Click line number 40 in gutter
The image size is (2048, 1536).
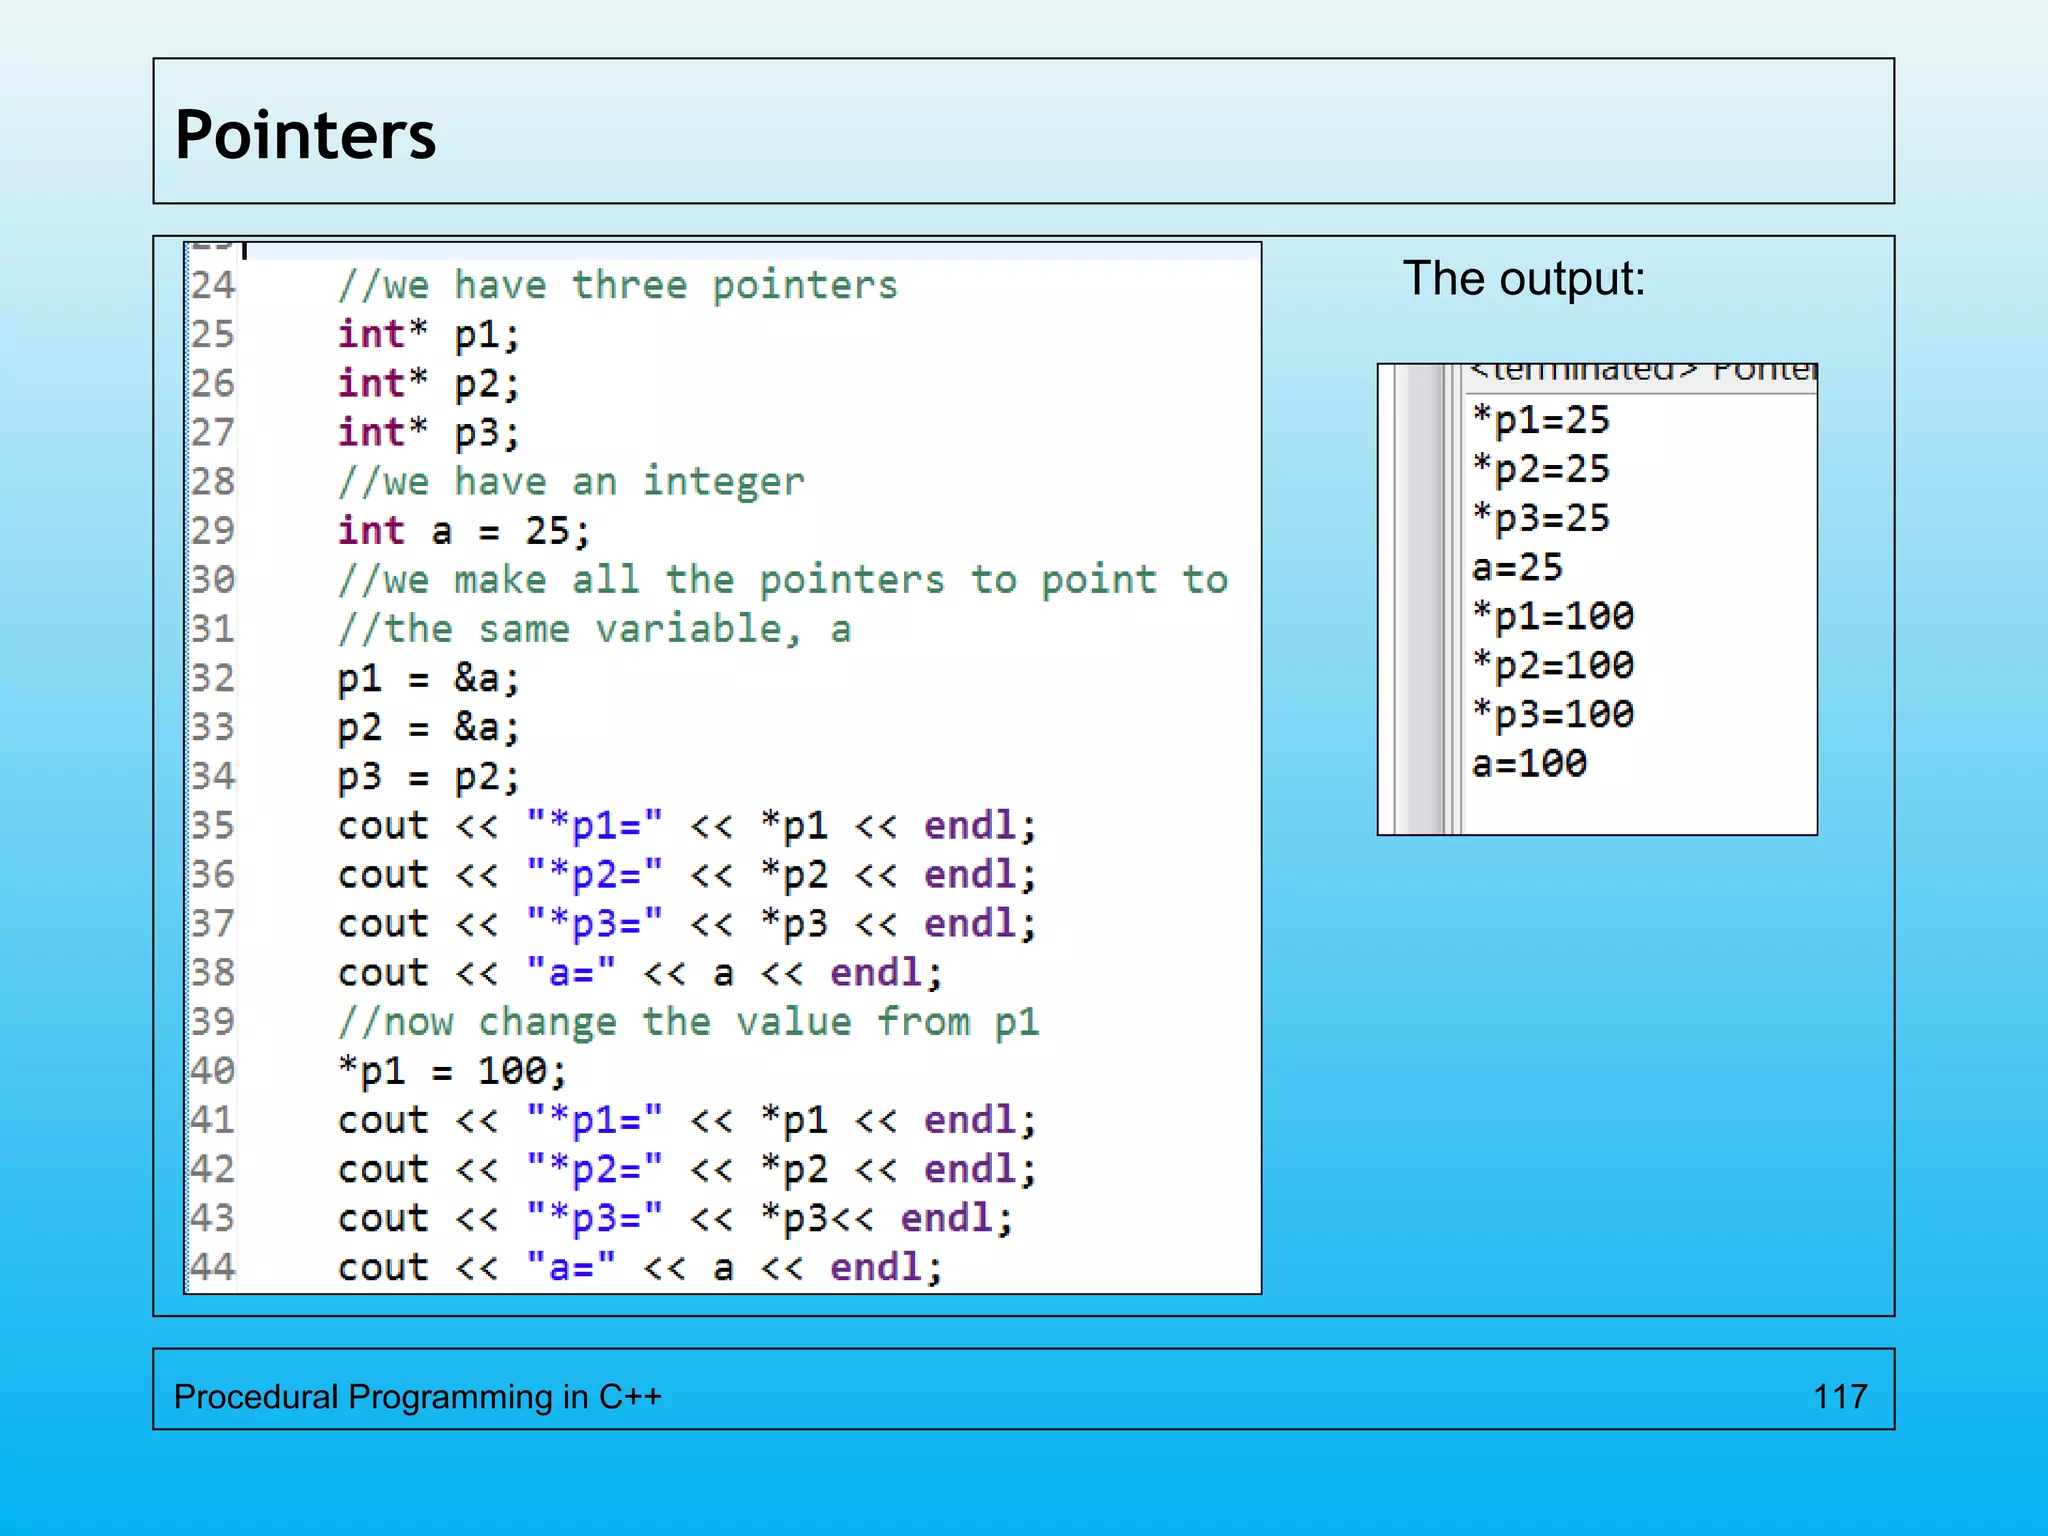(x=213, y=1071)
